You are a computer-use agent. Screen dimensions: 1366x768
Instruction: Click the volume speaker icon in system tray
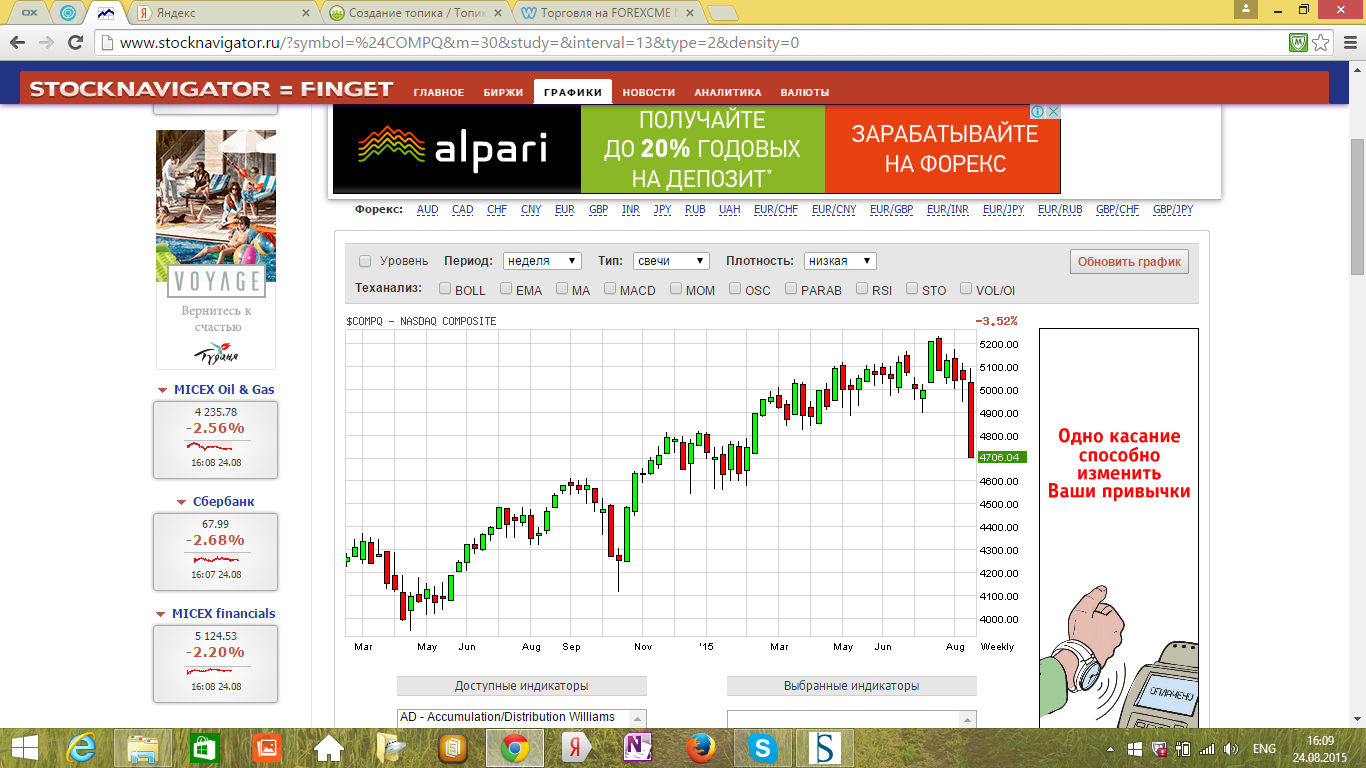tap(1230, 748)
